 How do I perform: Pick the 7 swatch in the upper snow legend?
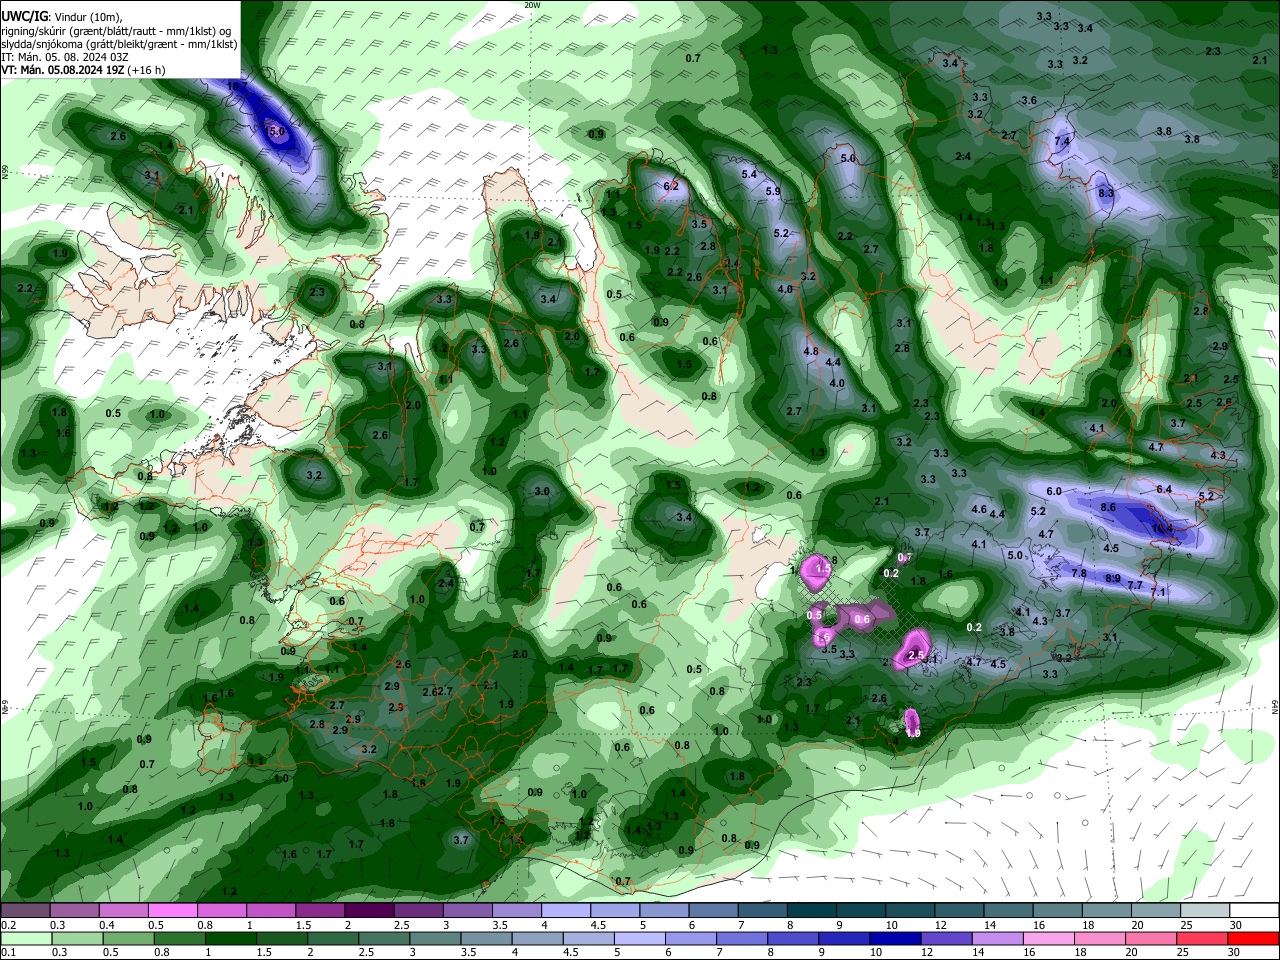click(763, 911)
